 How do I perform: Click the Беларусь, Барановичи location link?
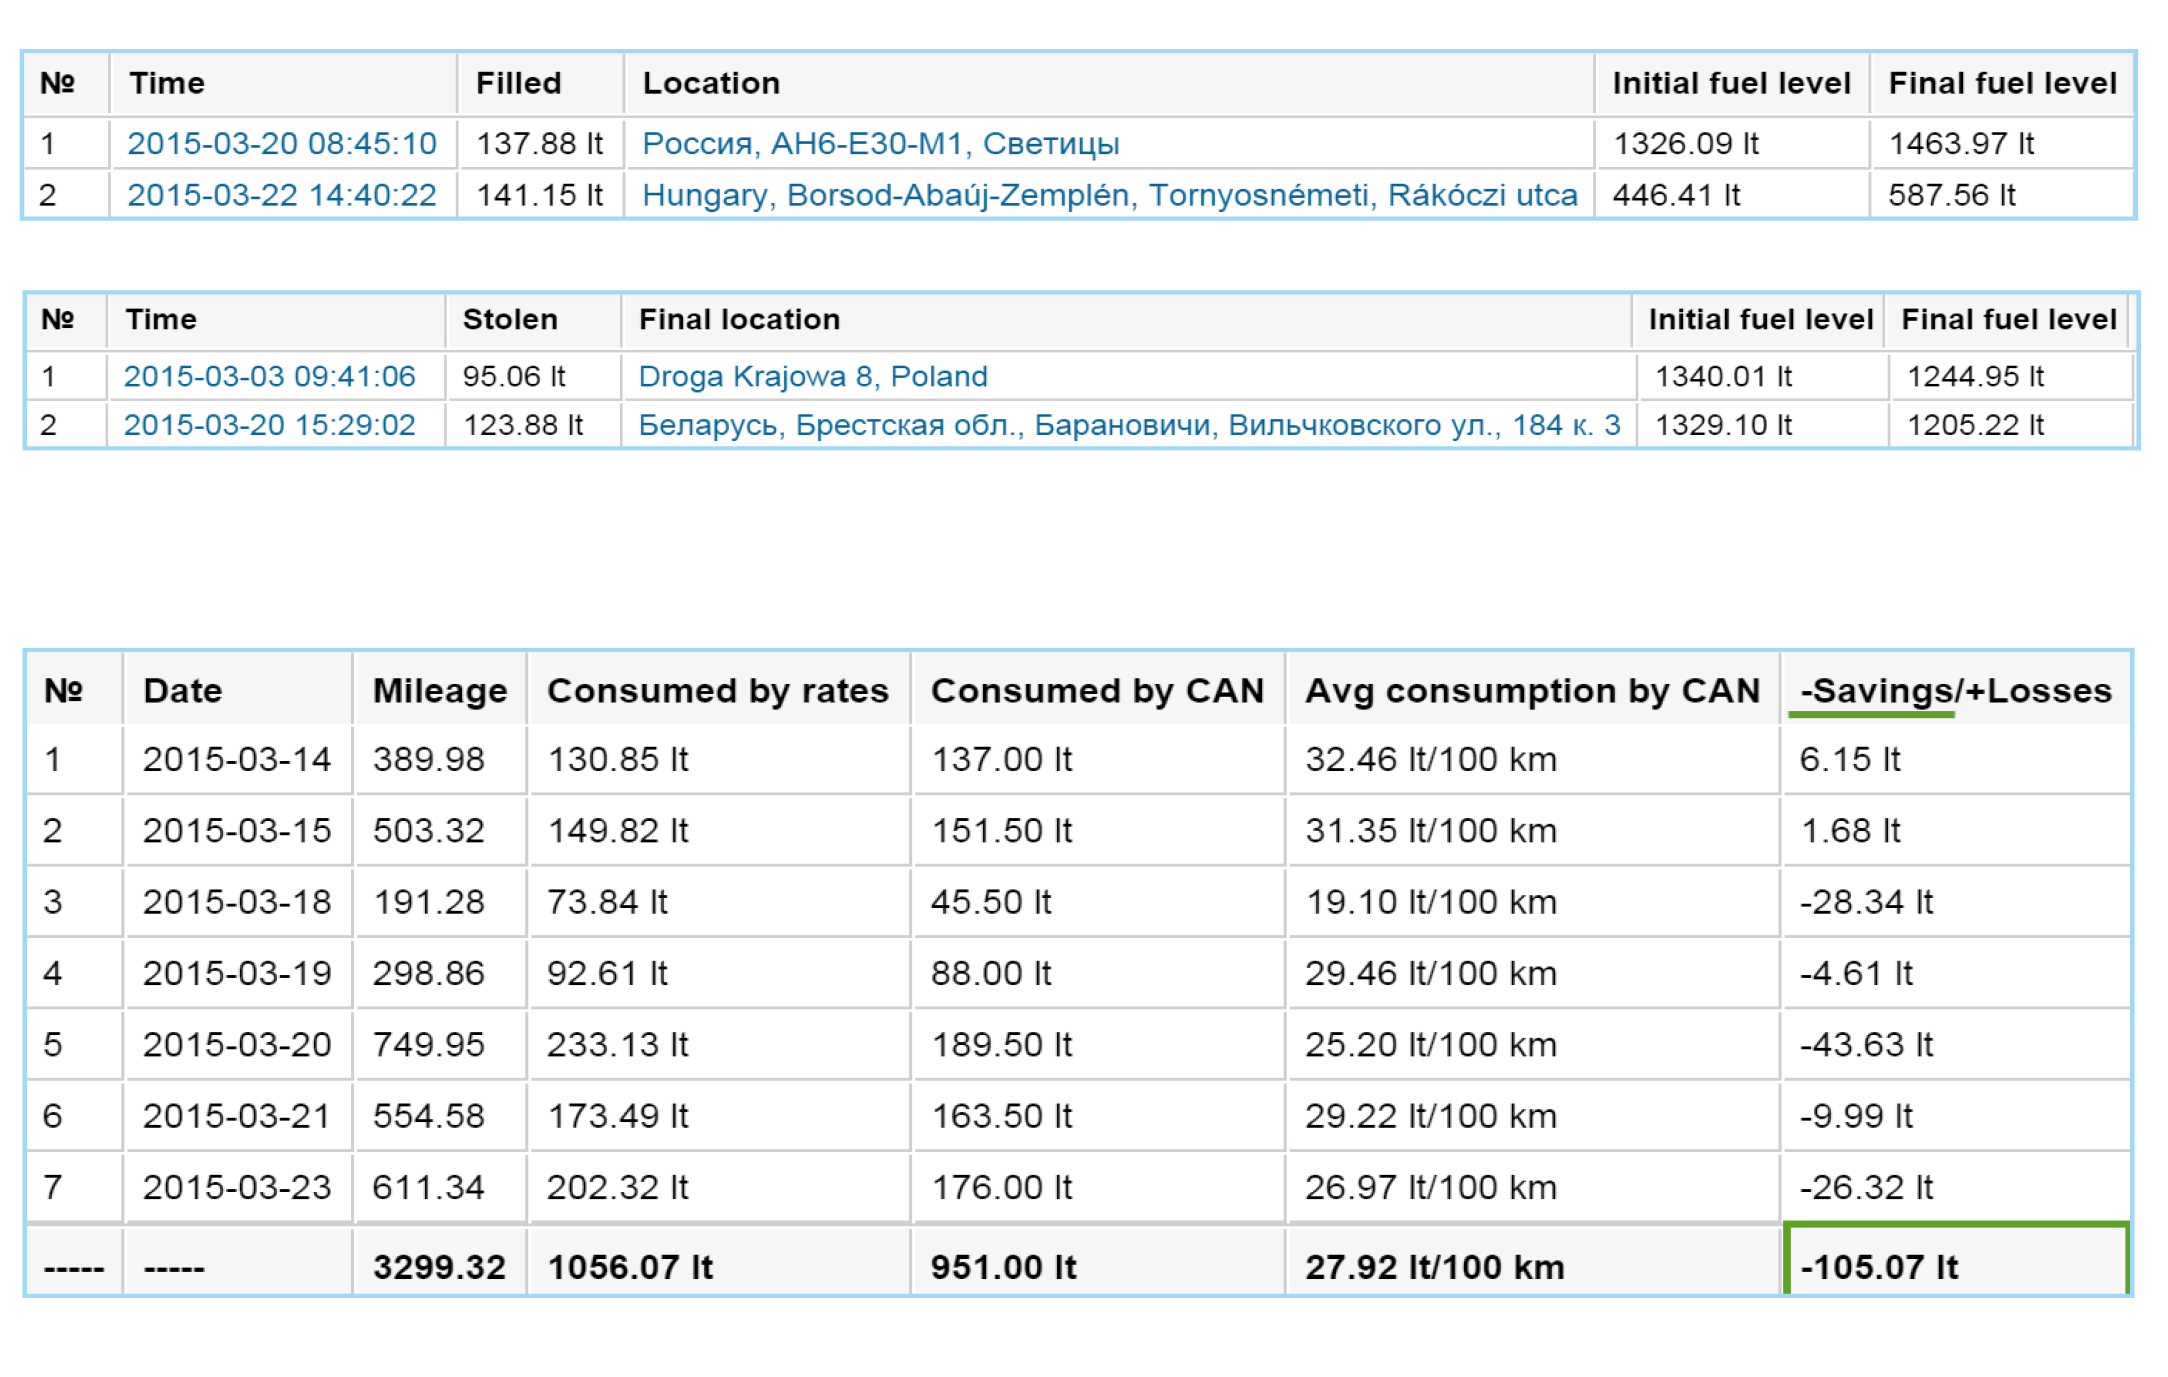pyautogui.click(x=1128, y=426)
